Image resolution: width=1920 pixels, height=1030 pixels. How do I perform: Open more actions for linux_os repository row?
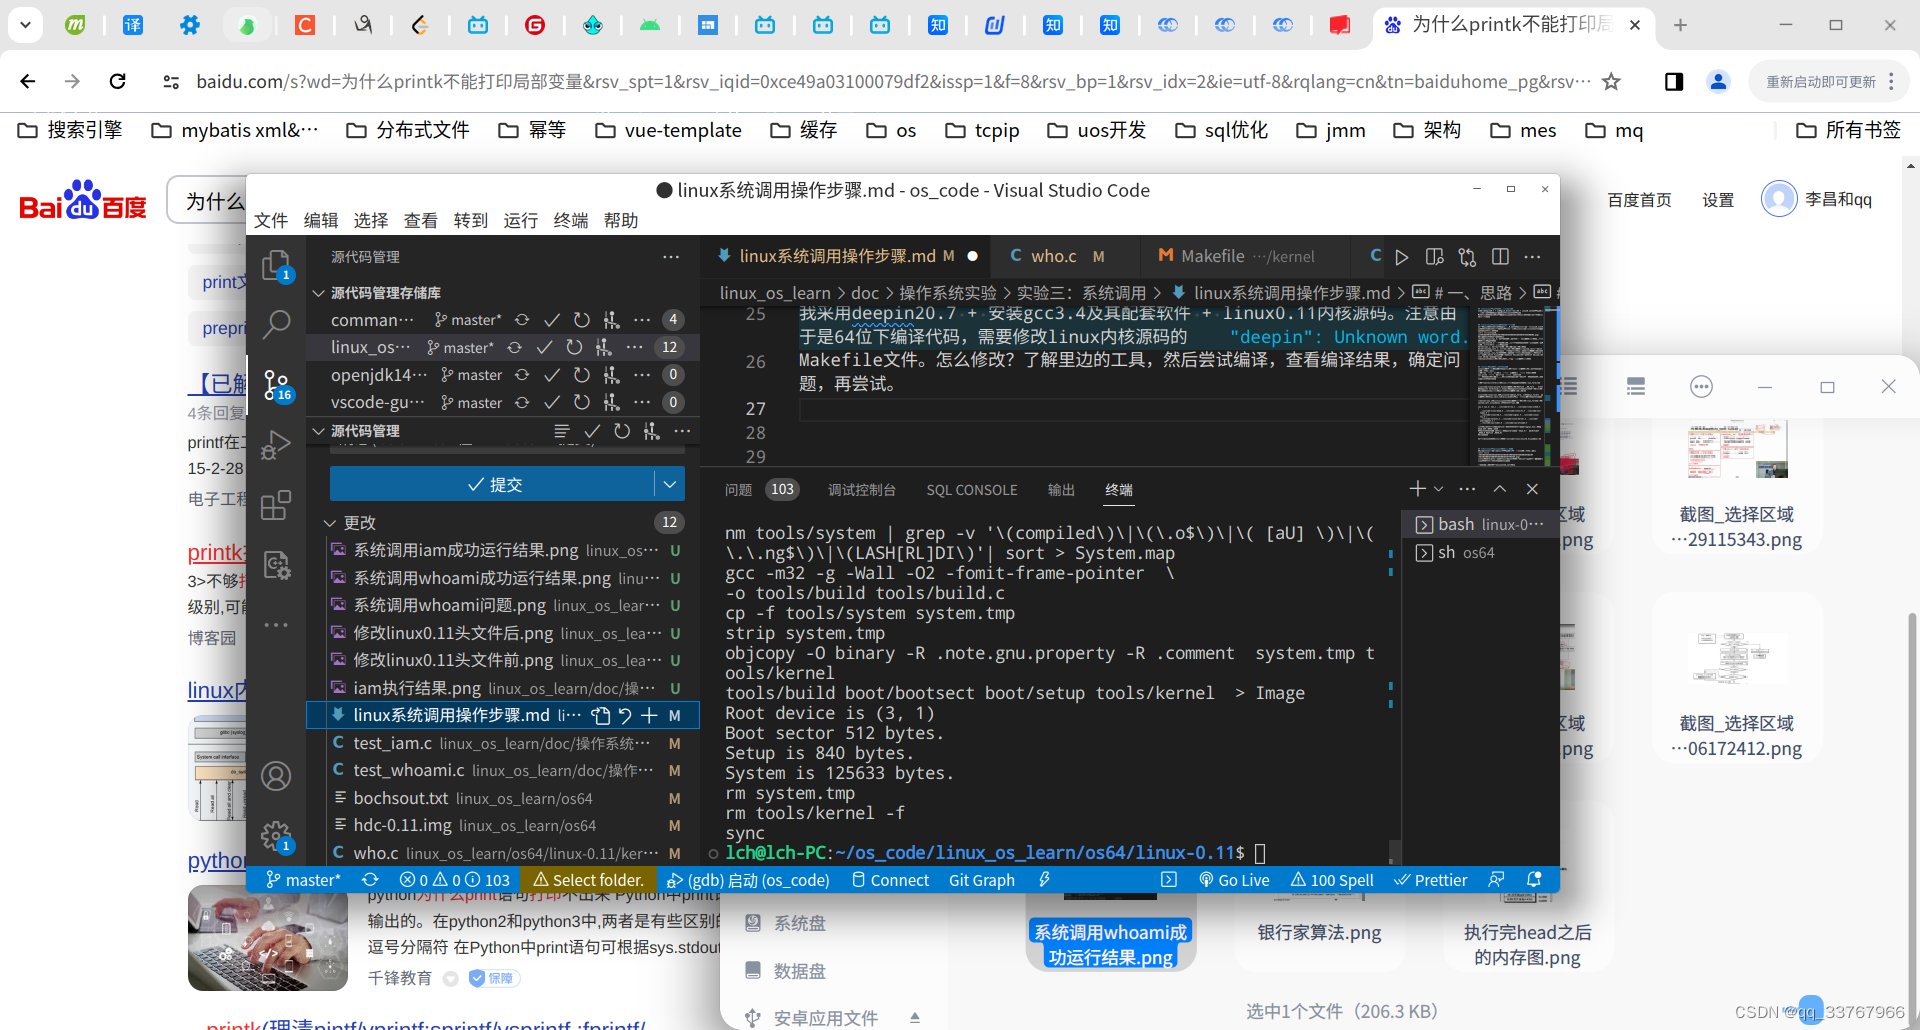pos(634,347)
